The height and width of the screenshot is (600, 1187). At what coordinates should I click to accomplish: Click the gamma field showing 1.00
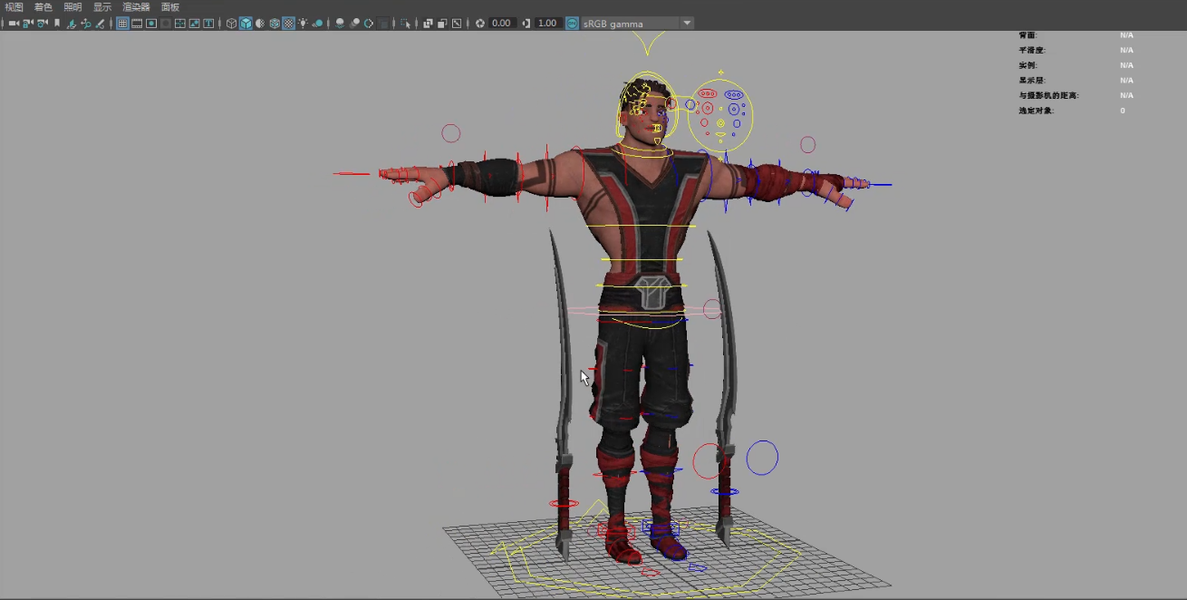[x=547, y=23]
